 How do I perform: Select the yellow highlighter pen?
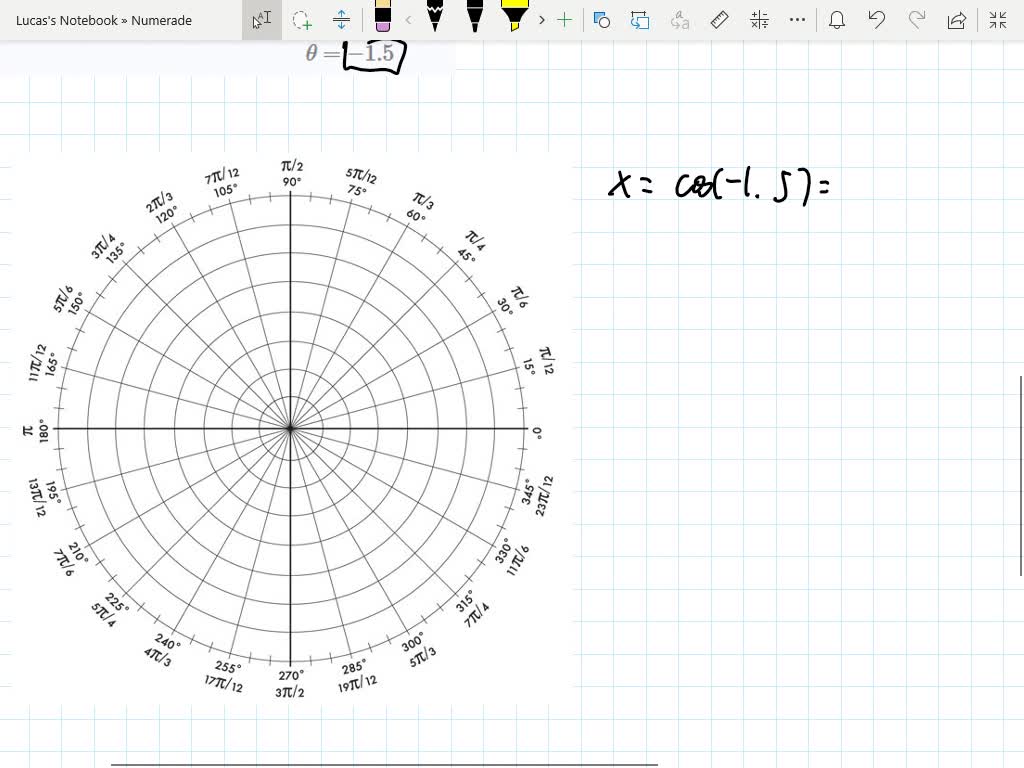pos(516,20)
